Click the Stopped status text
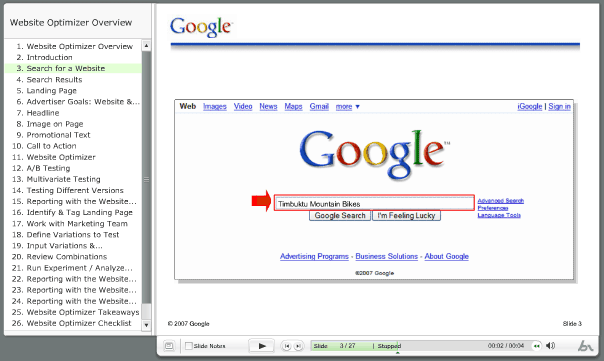This screenshot has width=604, height=361. pyautogui.click(x=389, y=346)
